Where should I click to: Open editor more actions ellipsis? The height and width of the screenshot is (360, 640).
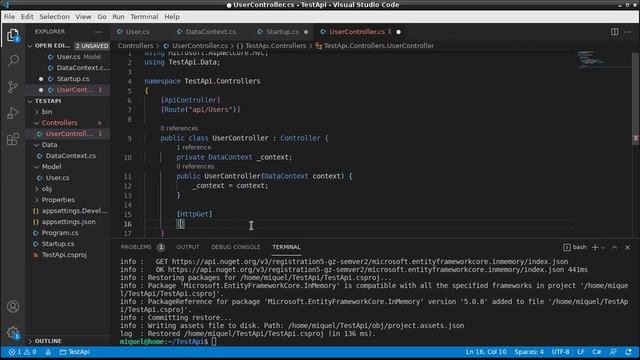(x=627, y=31)
